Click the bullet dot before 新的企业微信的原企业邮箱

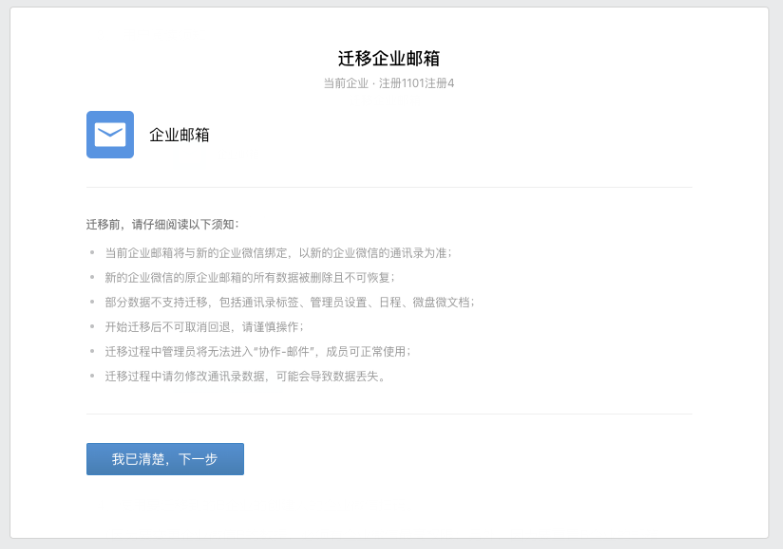(92, 277)
